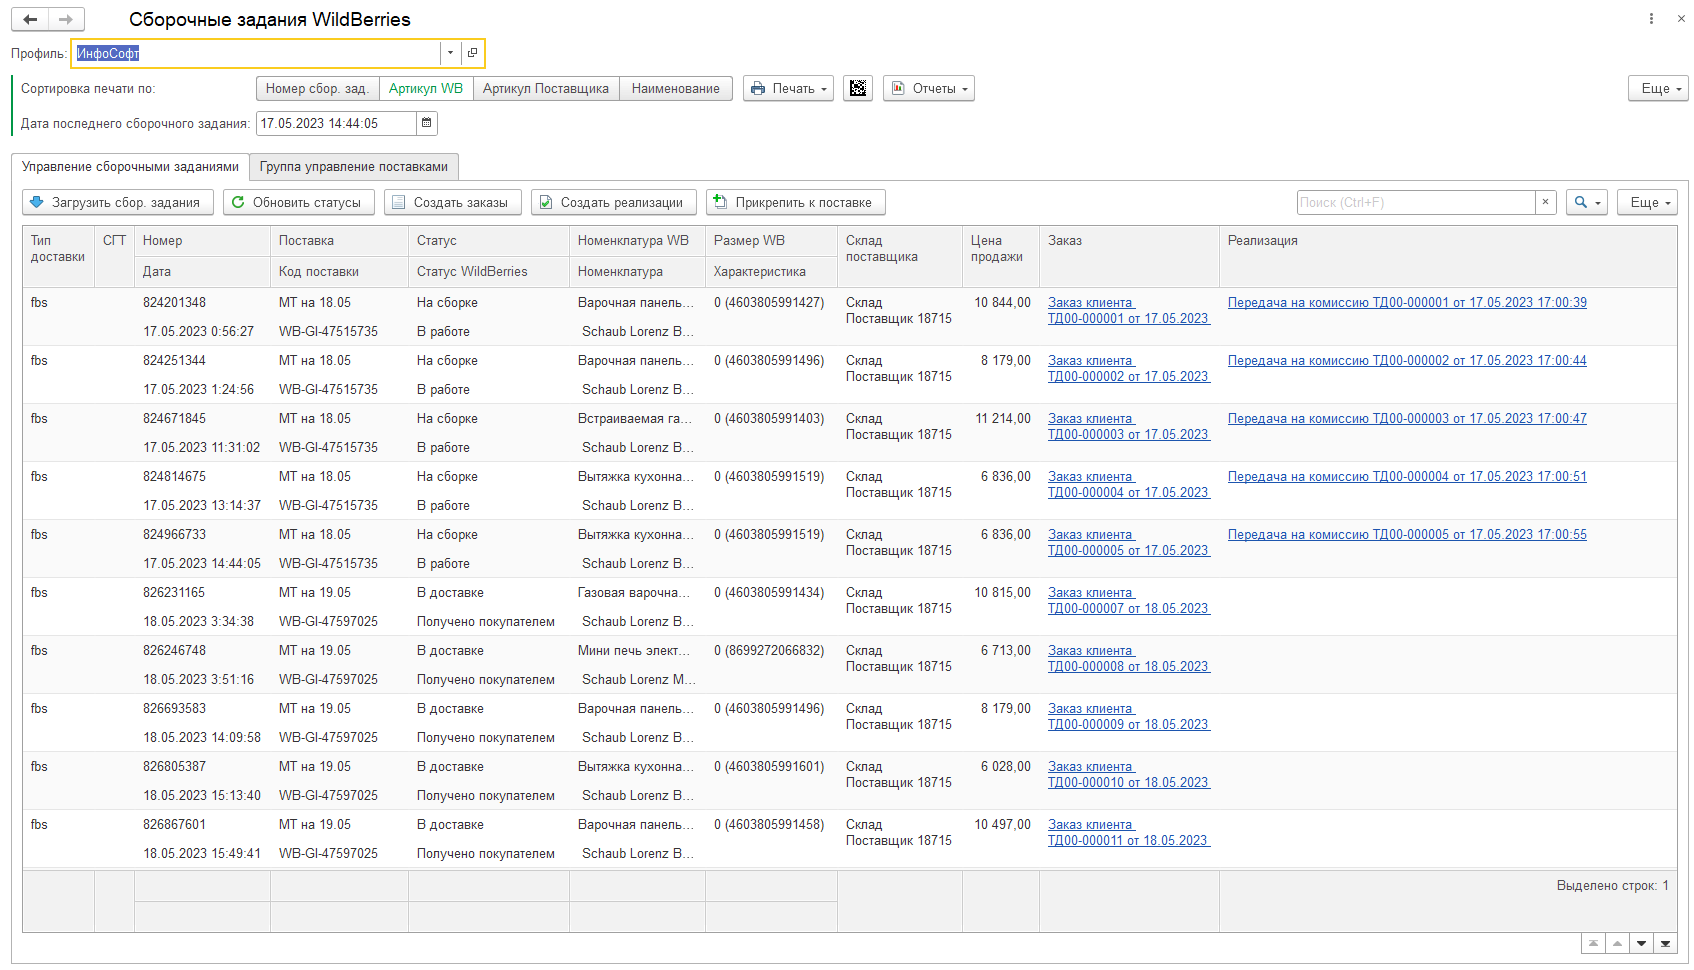Jump to the first row with the top arrow
The image size is (1694, 970).
click(1593, 943)
